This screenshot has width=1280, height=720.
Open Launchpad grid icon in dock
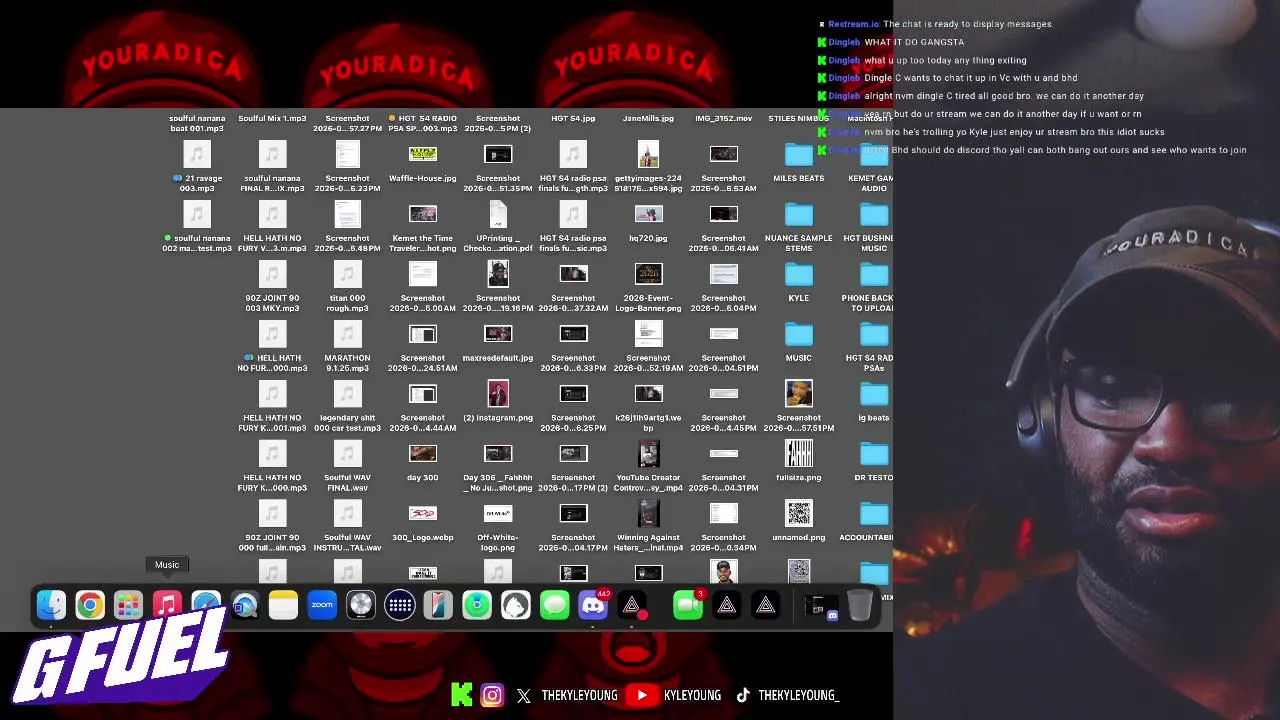(x=128, y=605)
